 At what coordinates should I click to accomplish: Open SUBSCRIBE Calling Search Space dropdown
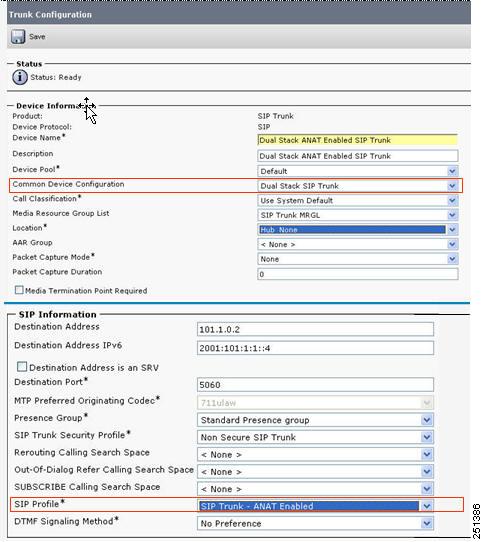coord(315,489)
